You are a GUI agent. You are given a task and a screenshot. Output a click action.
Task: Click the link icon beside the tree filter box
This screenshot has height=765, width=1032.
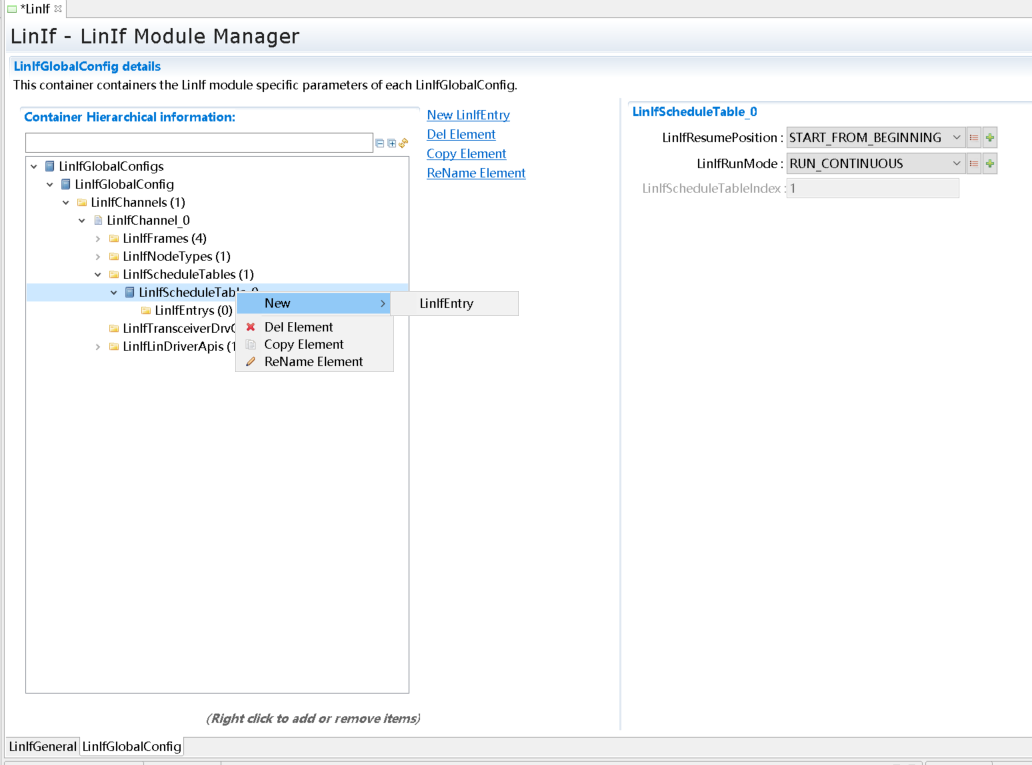pyautogui.click(x=404, y=143)
